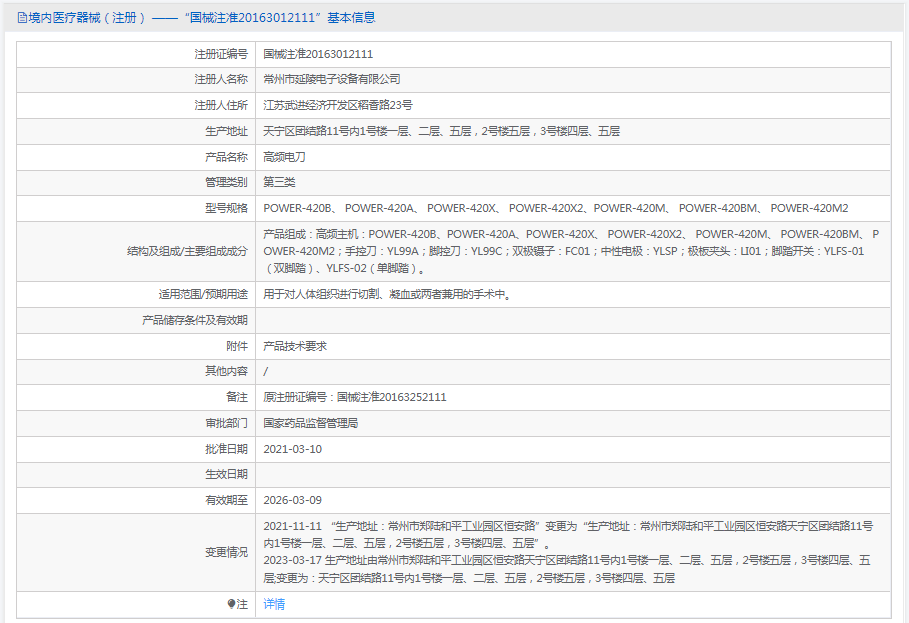Screen dimensions: 909x623
Task: Click the 2021-11-11 change record entry
Action: click(x=568, y=533)
